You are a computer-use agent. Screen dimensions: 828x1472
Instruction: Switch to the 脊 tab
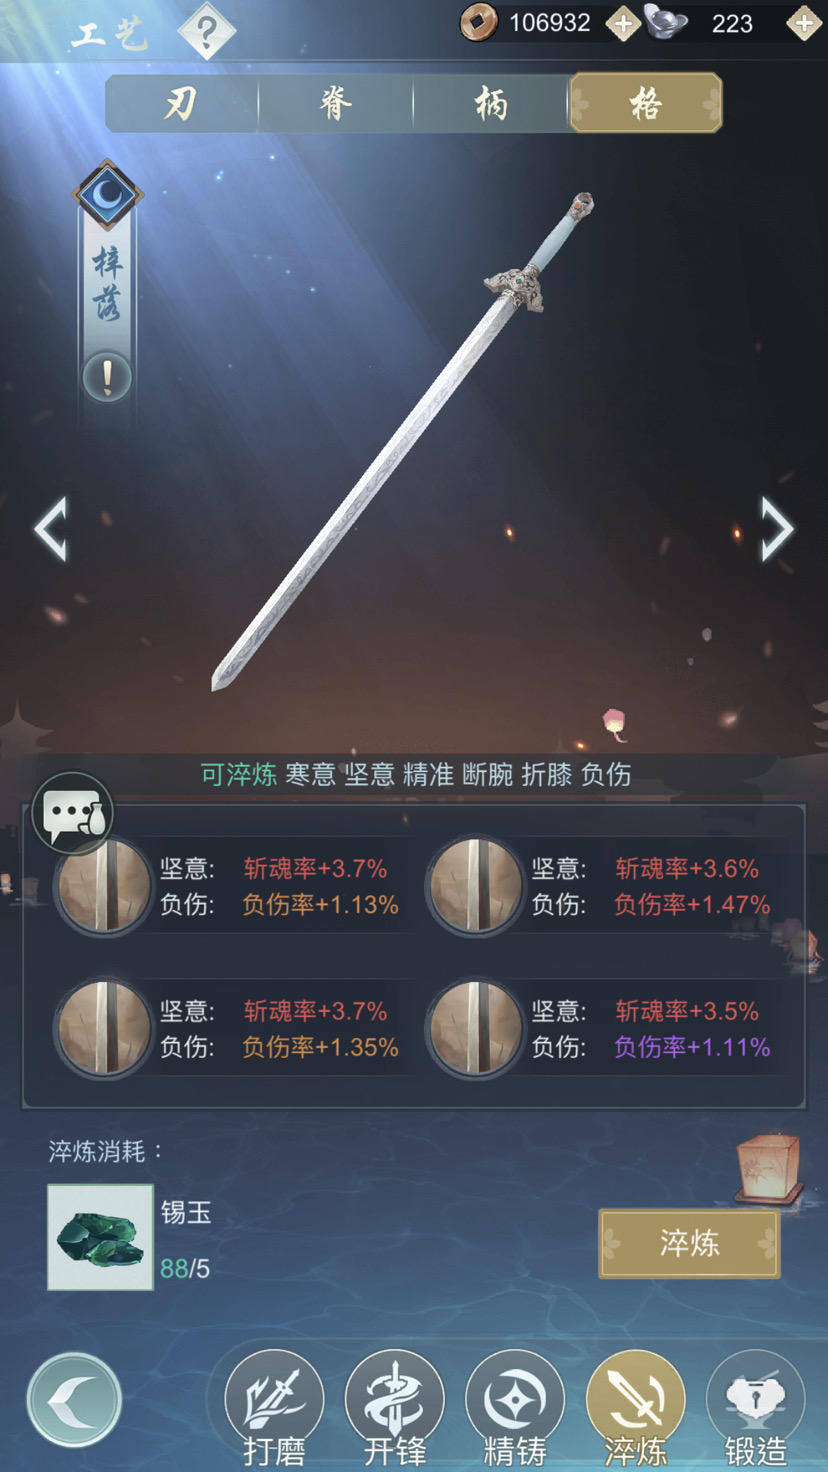click(x=336, y=103)
